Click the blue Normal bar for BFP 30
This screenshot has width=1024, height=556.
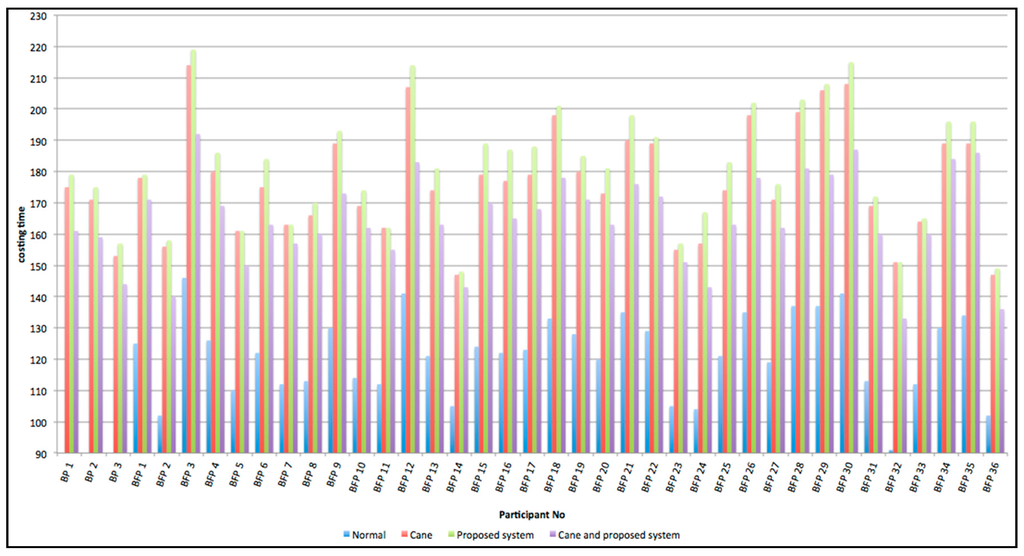(x=842, y=374)
